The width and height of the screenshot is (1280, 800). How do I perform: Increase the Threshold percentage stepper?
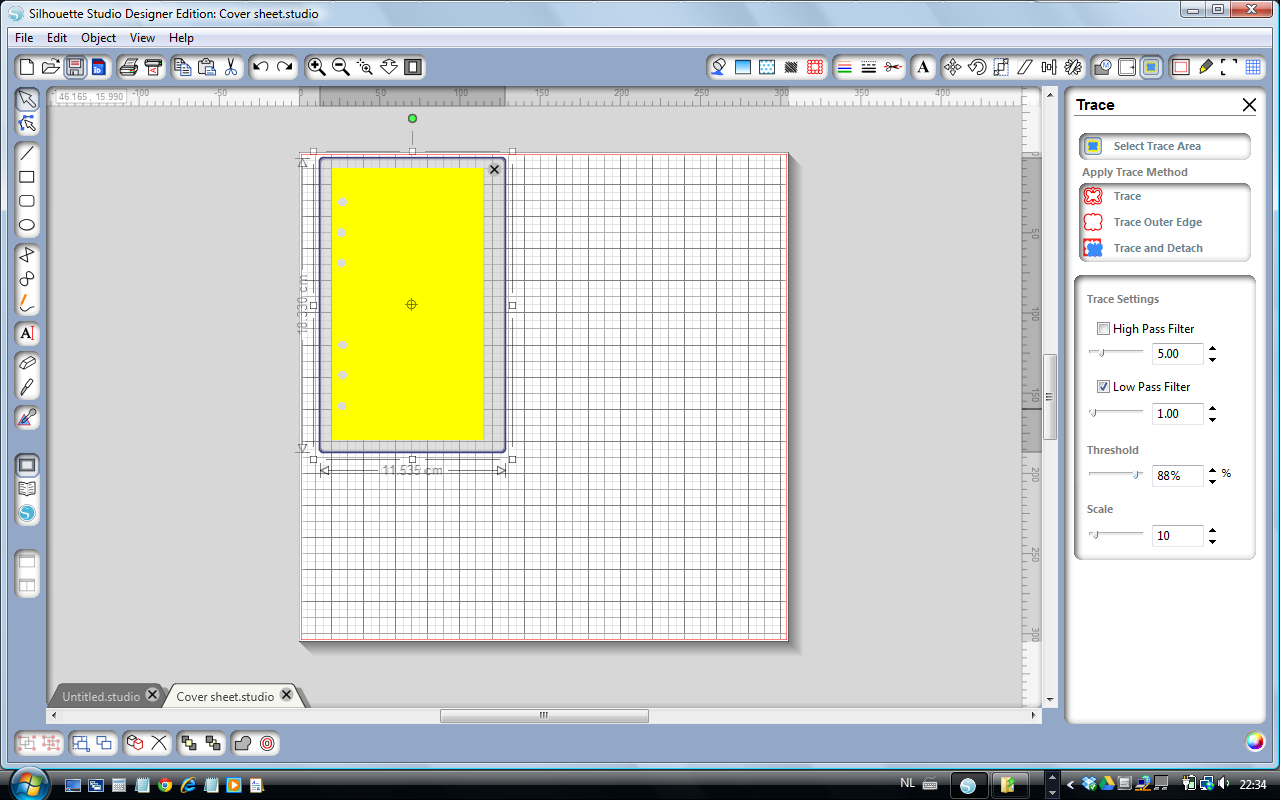(x=1213, y=471)
